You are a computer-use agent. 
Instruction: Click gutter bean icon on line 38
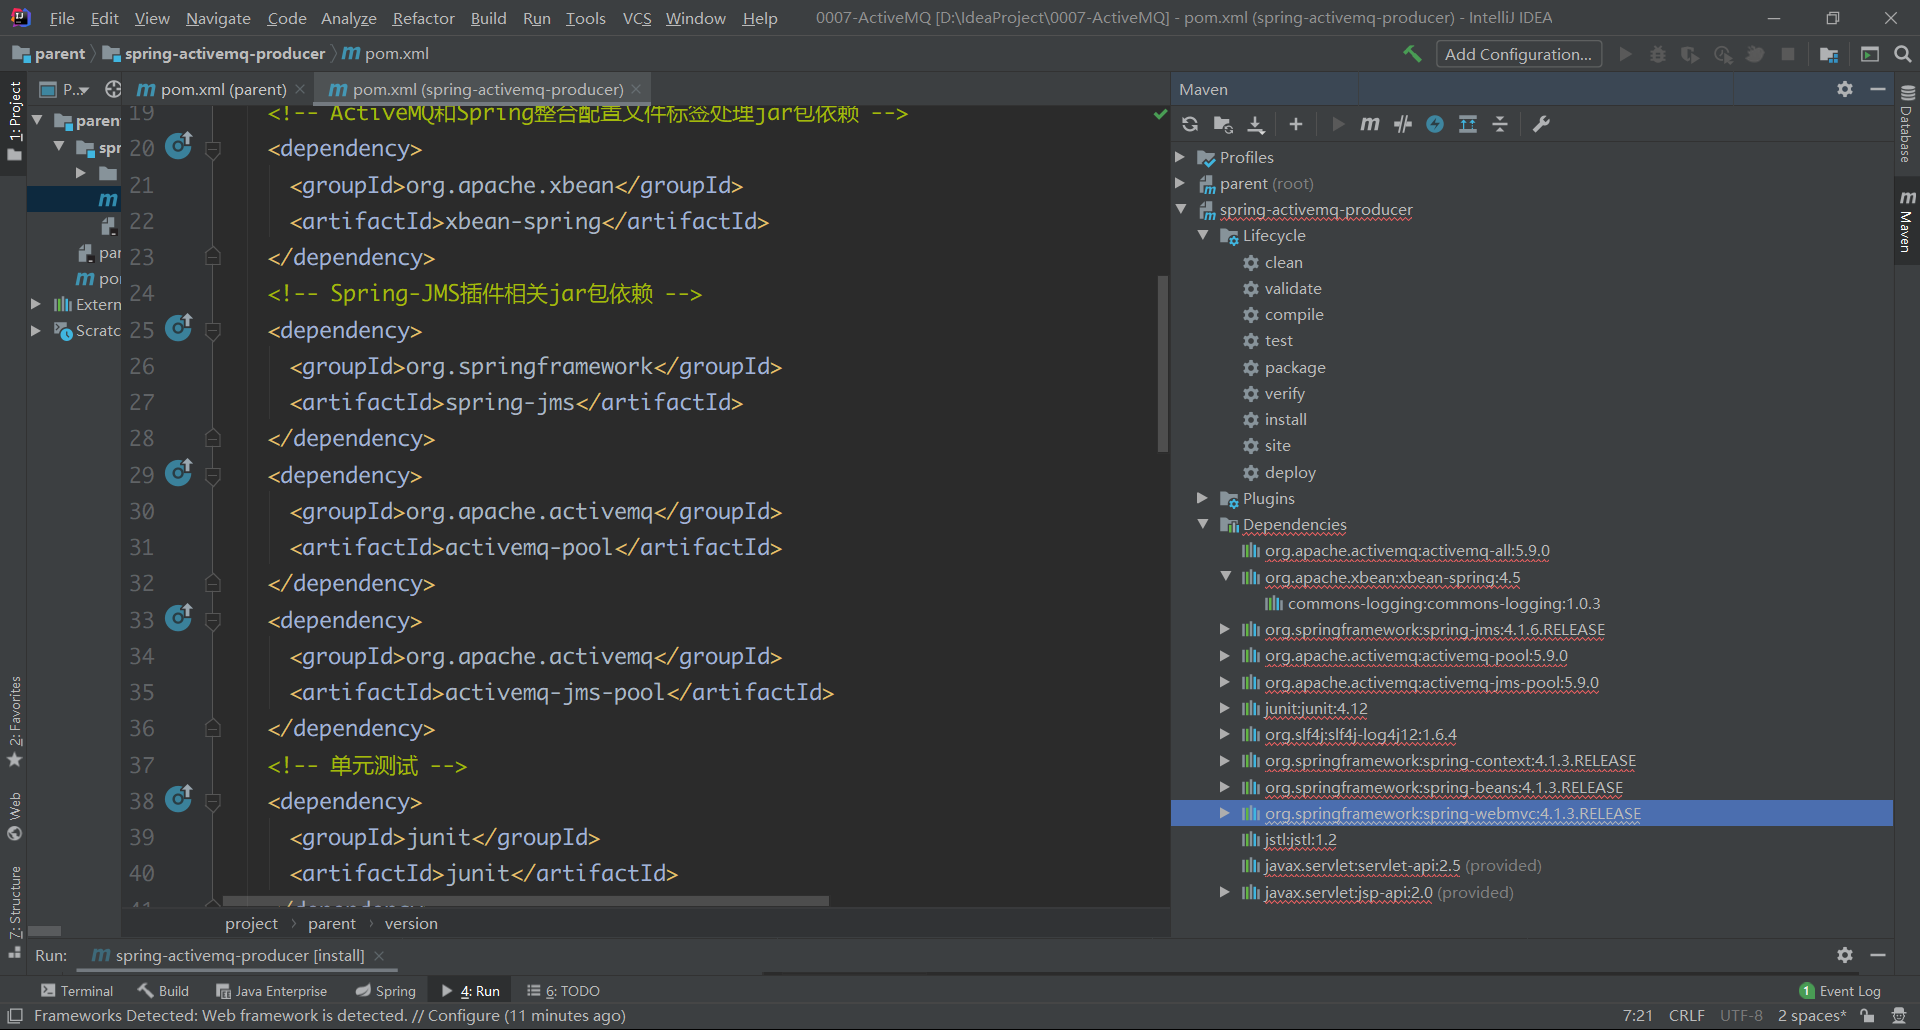tap(179, 799)
